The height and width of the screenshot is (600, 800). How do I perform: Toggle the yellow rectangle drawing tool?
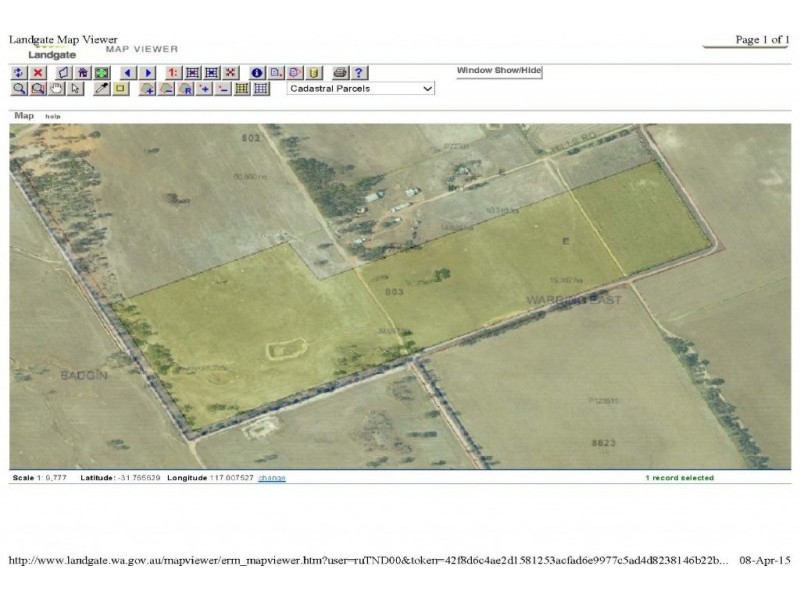click(118, 89)
